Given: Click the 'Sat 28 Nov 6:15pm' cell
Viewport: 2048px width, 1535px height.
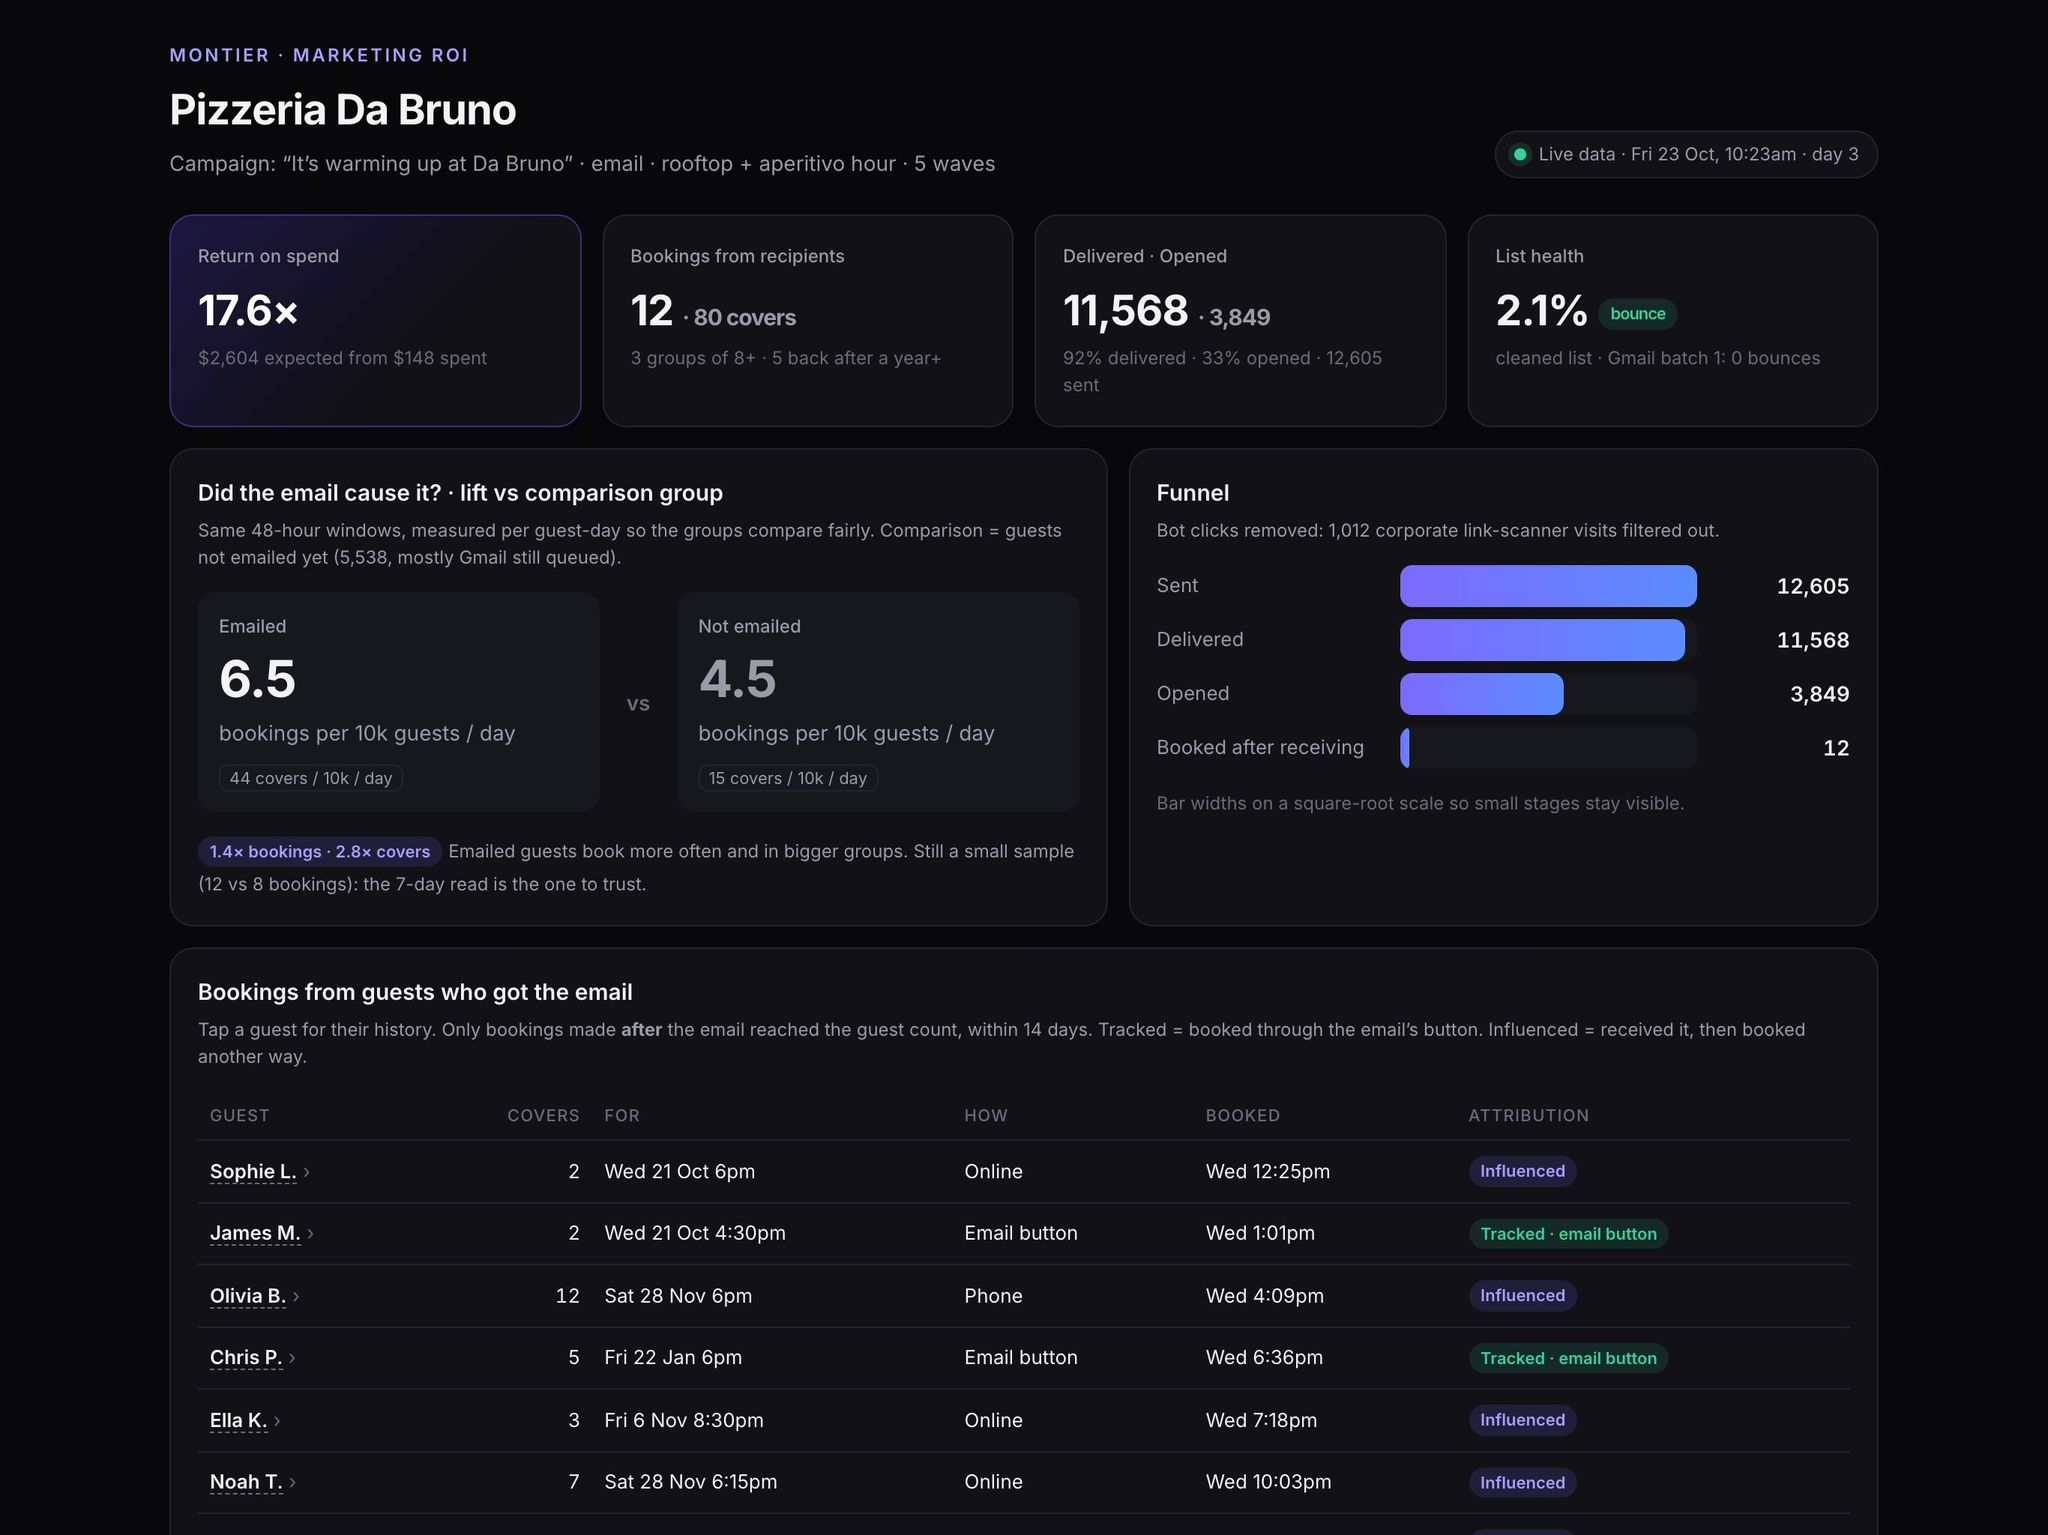Looking at the screenshot, I should click(691, 1482).
